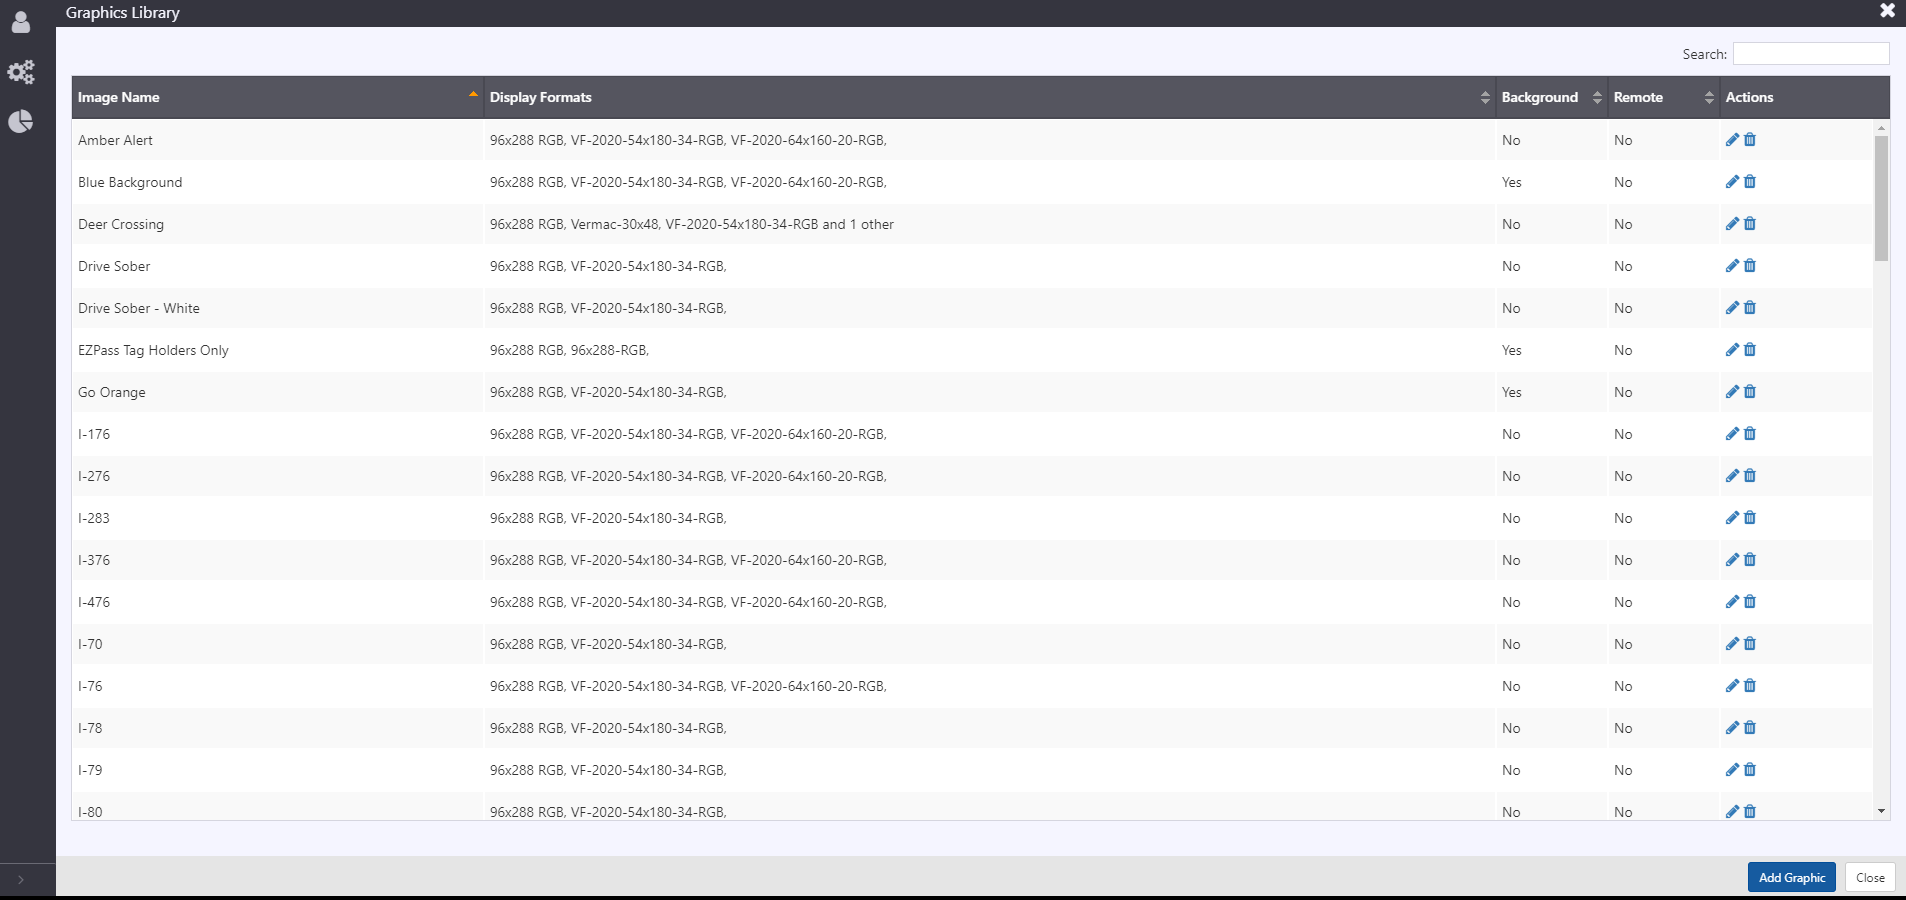Viewport: 1906px width, 900px height.
Task: Edit the I-283 graphic
Action: pos(1732,518)
